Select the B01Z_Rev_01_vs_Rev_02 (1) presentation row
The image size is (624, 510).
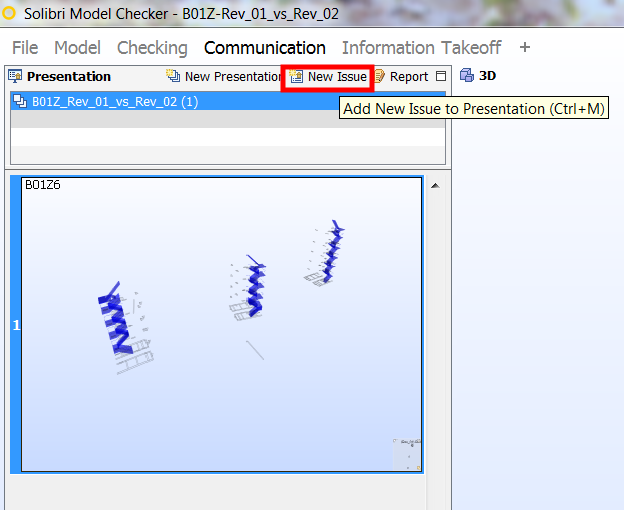click(x=228, y=101)
